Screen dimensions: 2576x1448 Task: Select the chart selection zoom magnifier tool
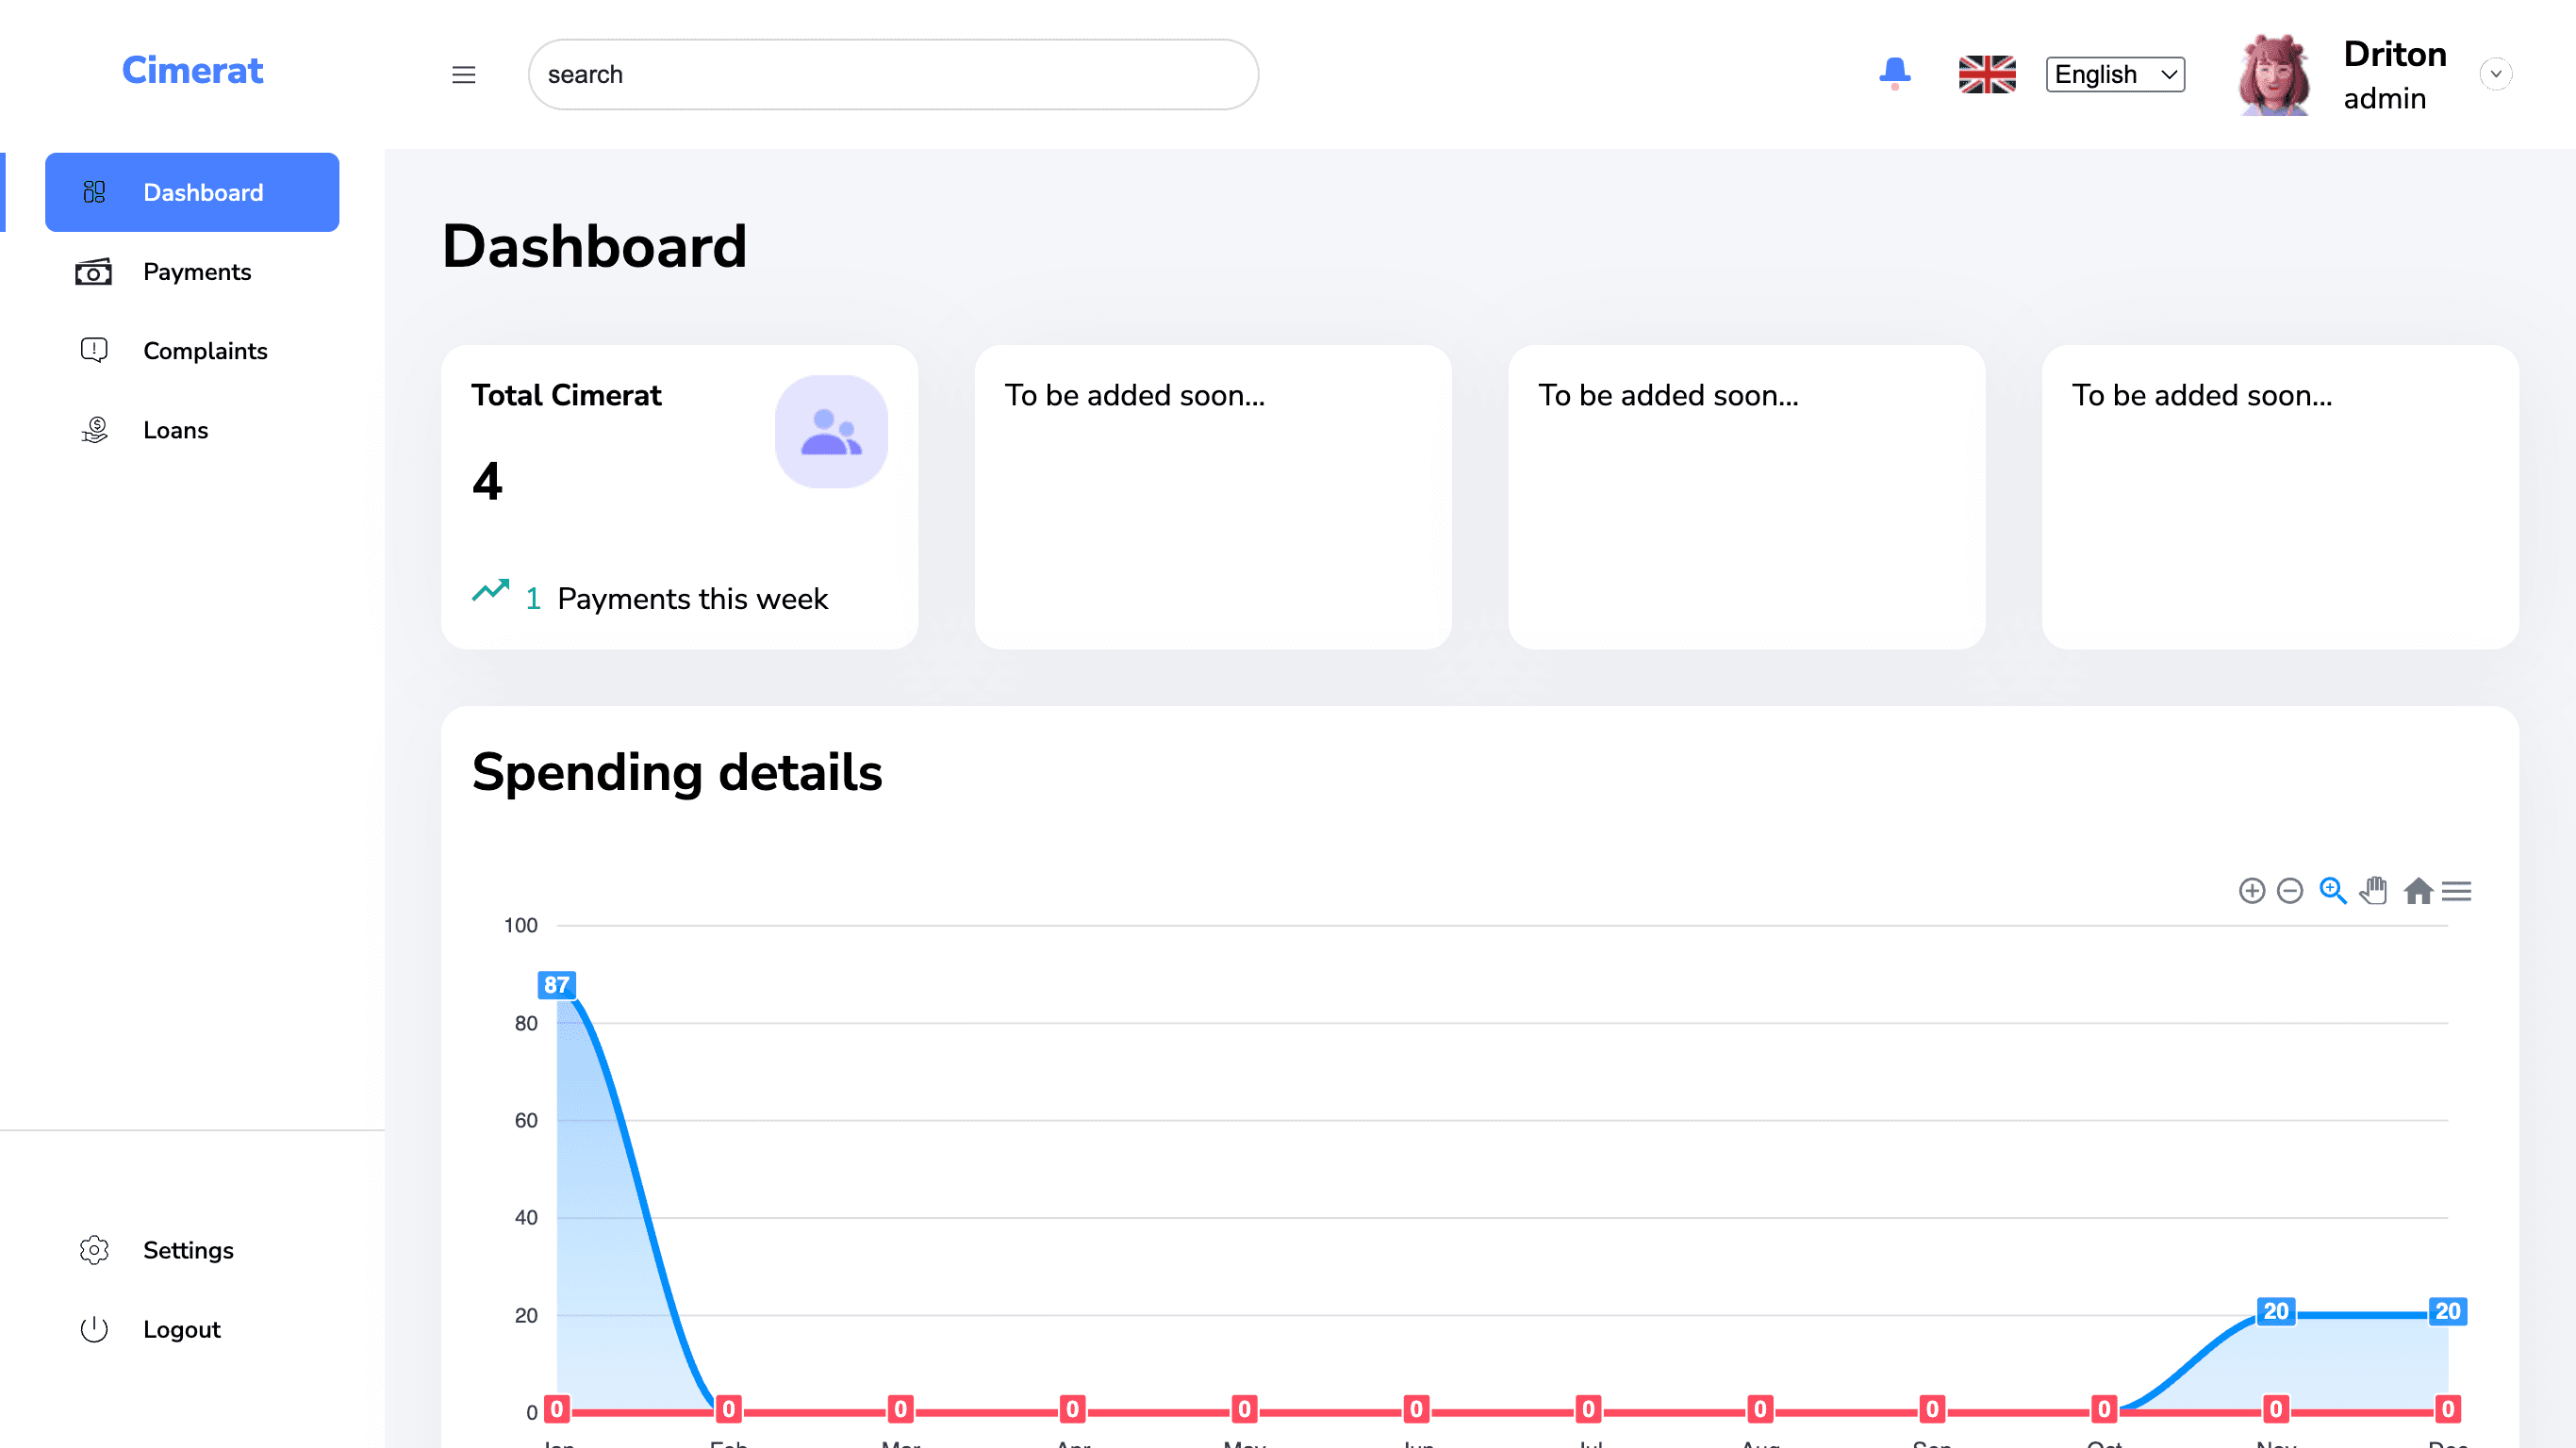pos(2332,890)
